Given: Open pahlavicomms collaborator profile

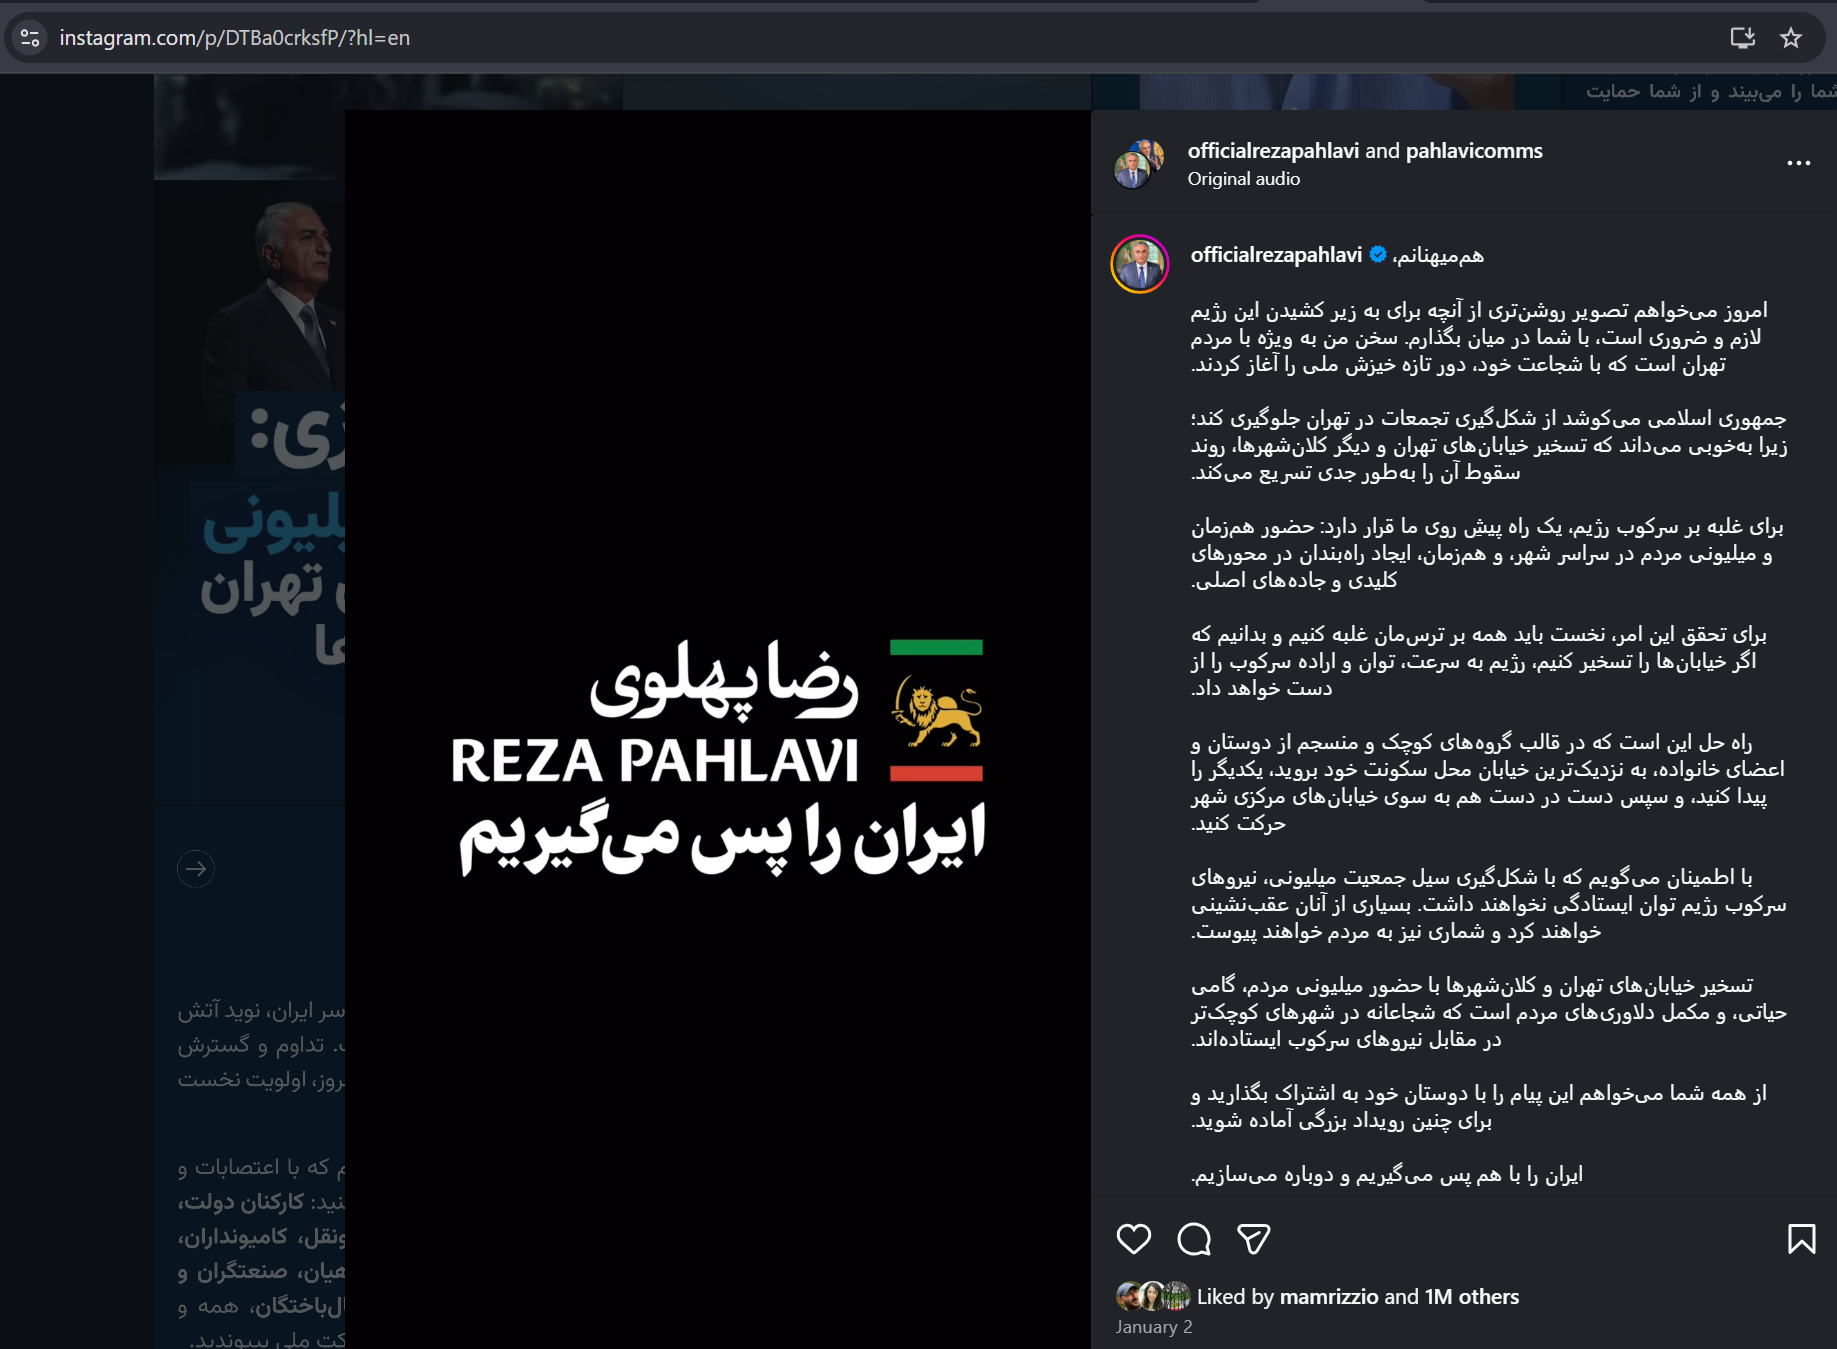Looking at the screenshot, I should pyautogui.click(x=1474, y=151).
